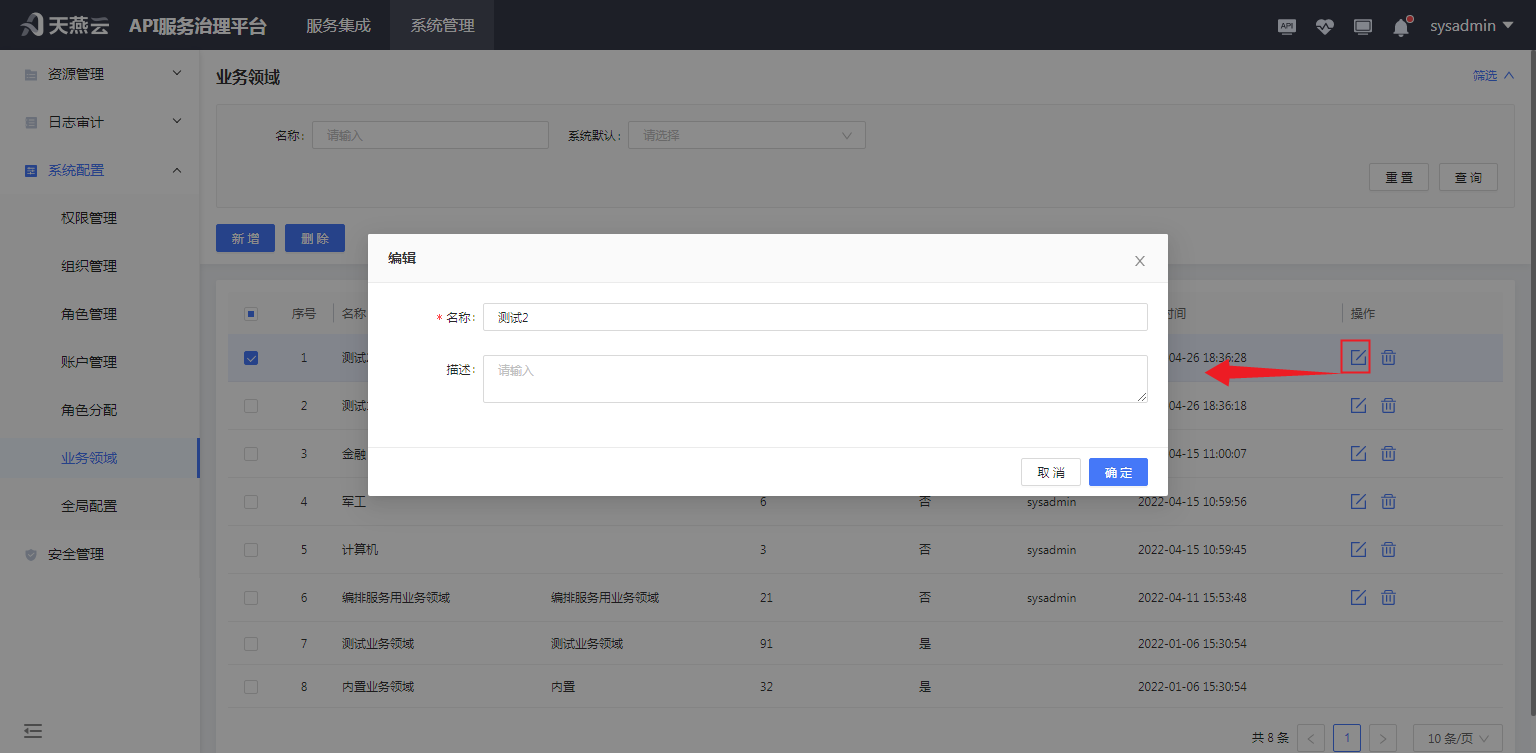Select the header checkbox to select all rows
The width and height of the screenshot is (1536, 753).
[x=250, y=313]
